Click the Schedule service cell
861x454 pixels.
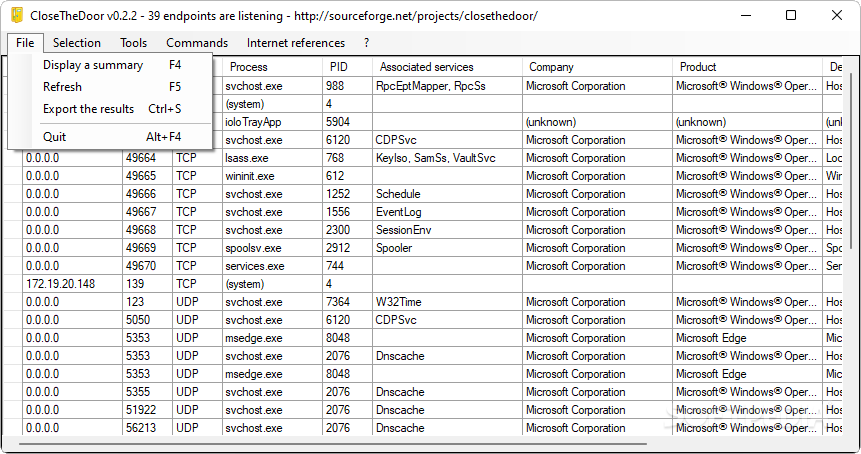click(x=448, y=194)
